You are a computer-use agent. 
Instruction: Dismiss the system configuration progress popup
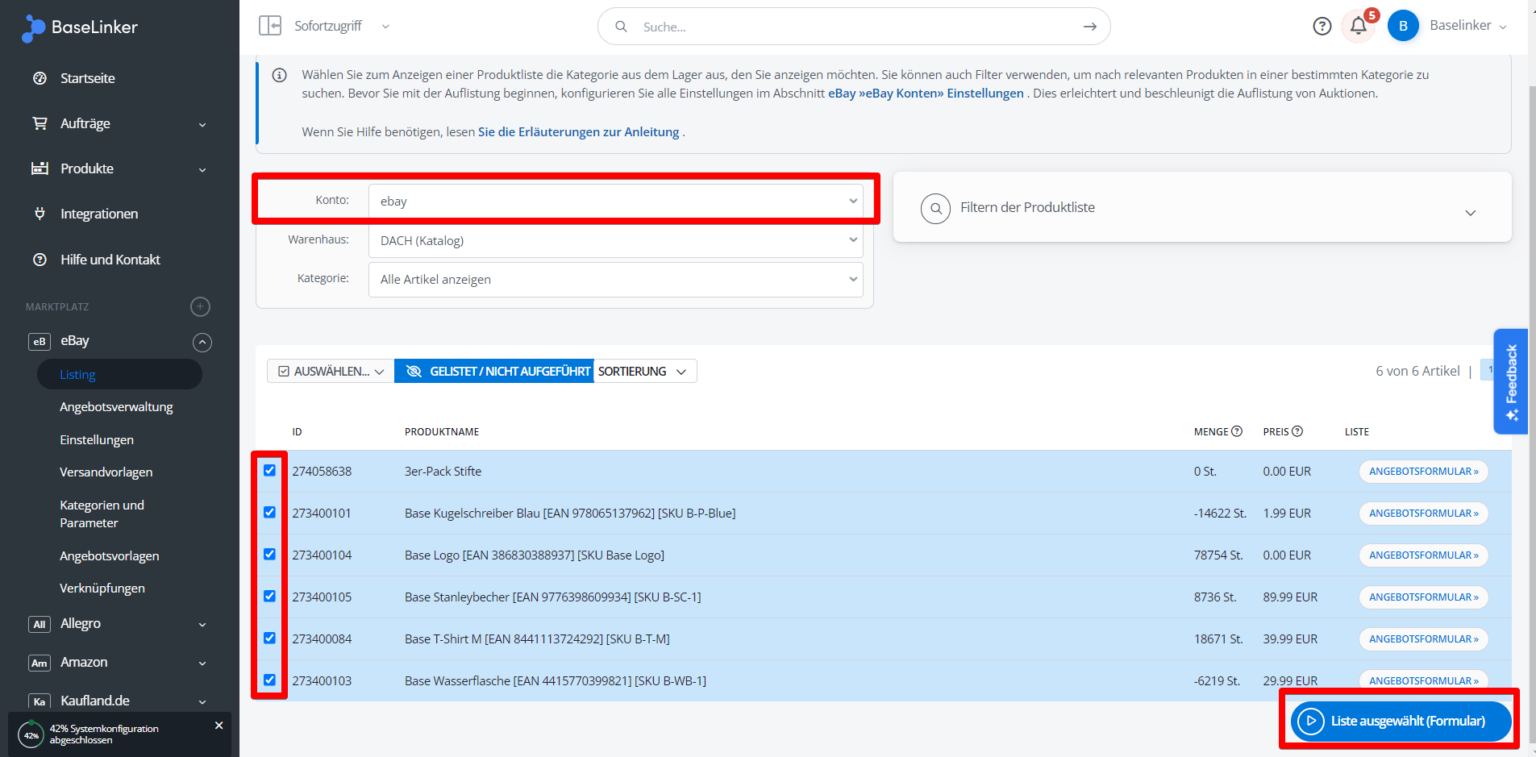(219, 725)
